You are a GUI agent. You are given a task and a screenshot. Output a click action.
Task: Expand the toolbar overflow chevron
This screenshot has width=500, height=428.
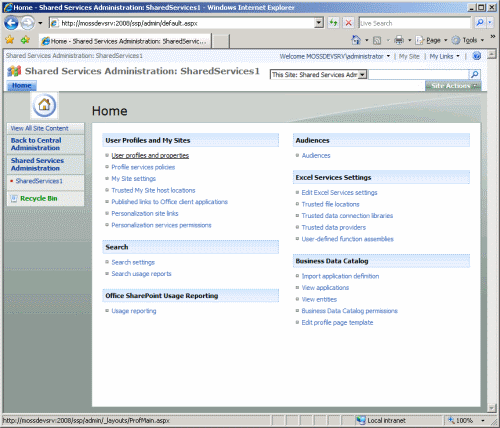click(x=492, y=37)
